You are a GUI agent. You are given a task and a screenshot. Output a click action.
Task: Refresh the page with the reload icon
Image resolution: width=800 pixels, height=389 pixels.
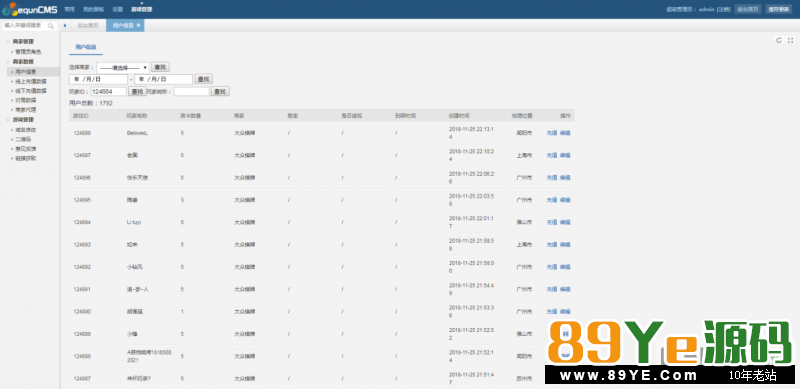tap(779, 40)
